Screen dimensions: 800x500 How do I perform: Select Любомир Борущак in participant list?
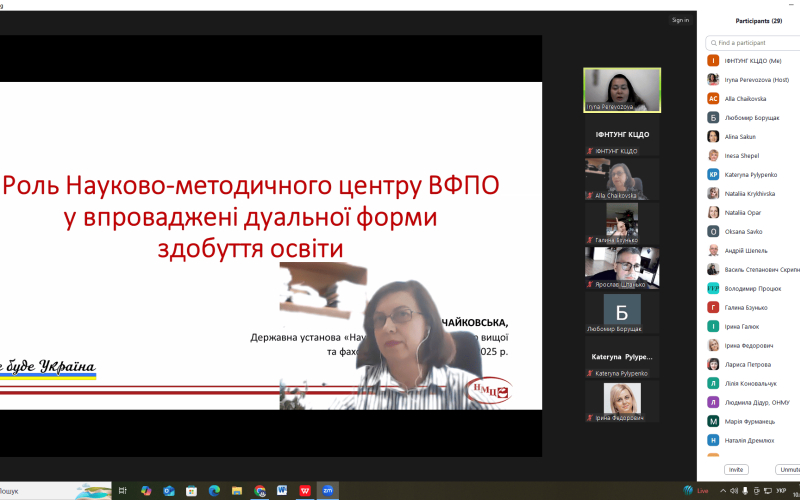point(753,118)
